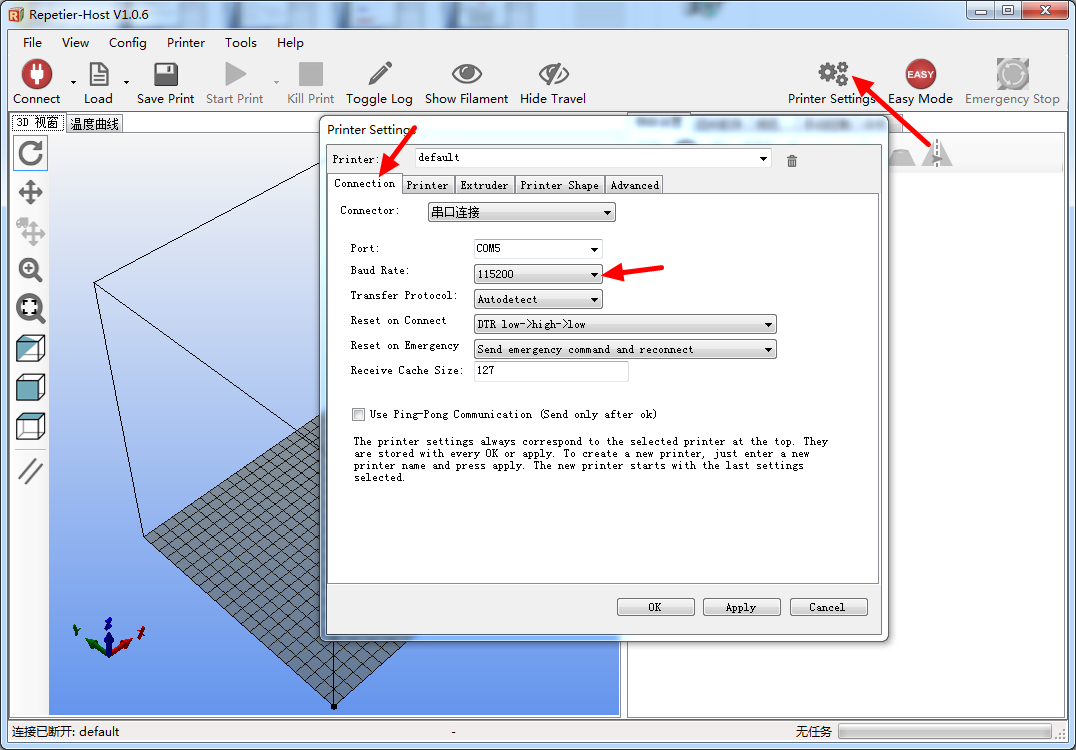Switch to the Extruder tab

click(485, 185)
